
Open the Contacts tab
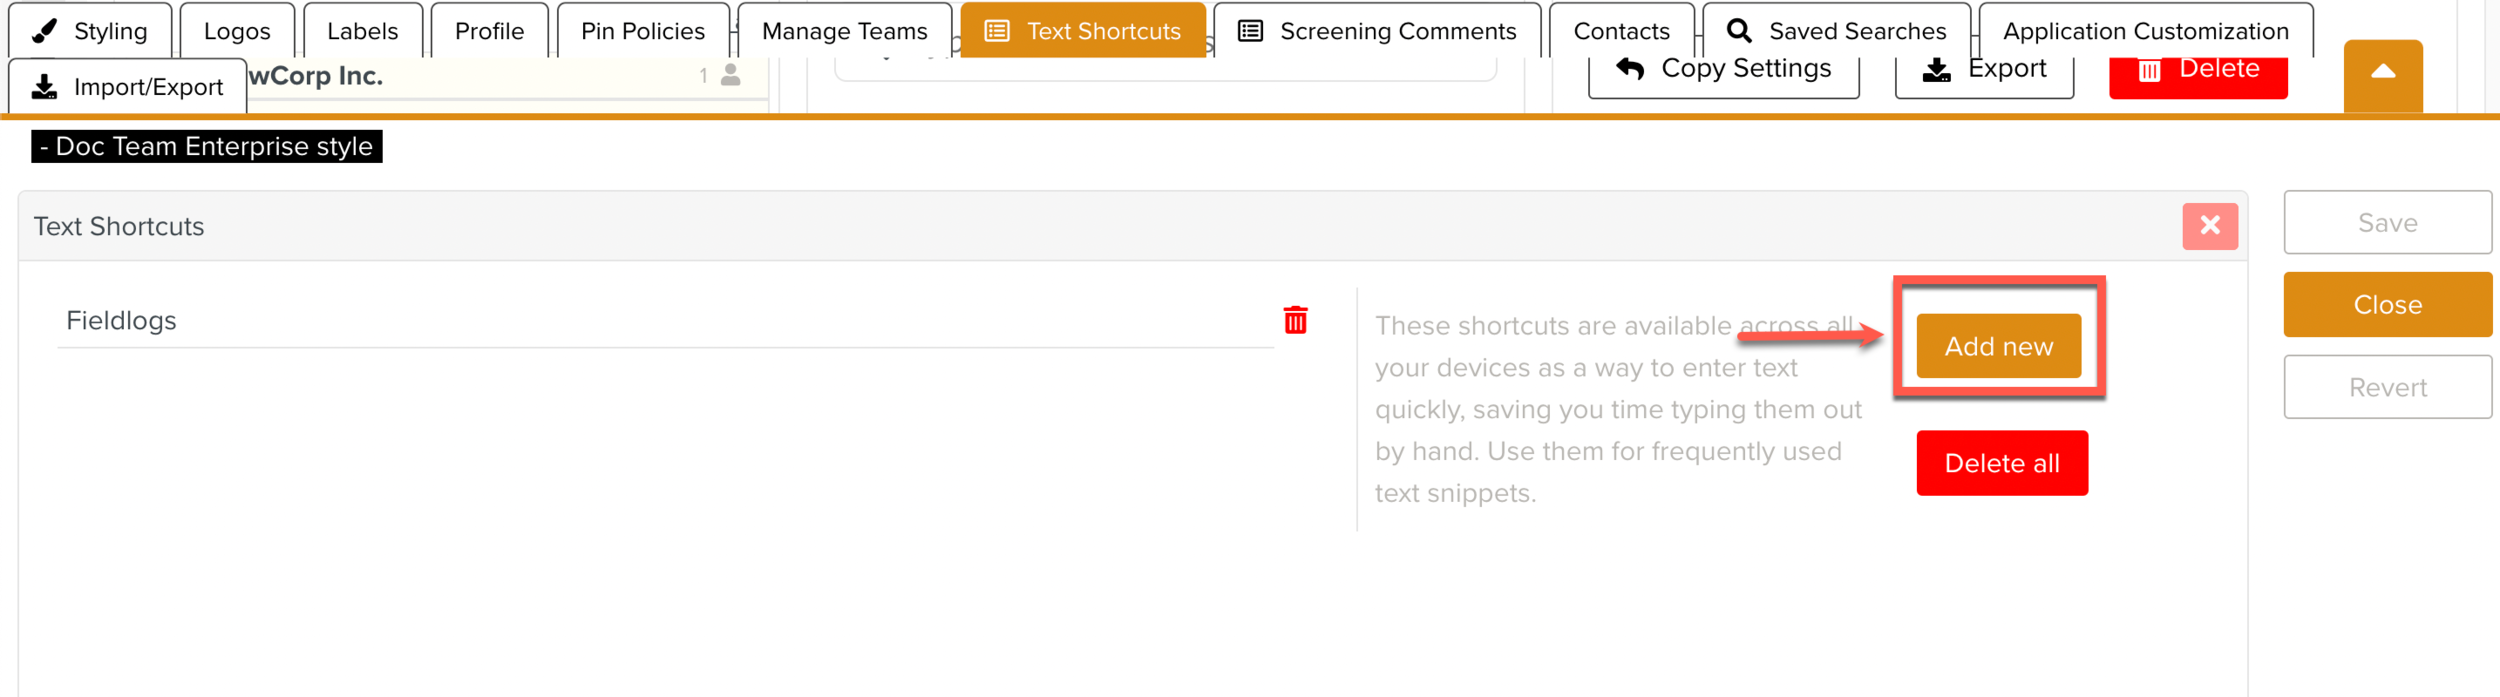1621,29
